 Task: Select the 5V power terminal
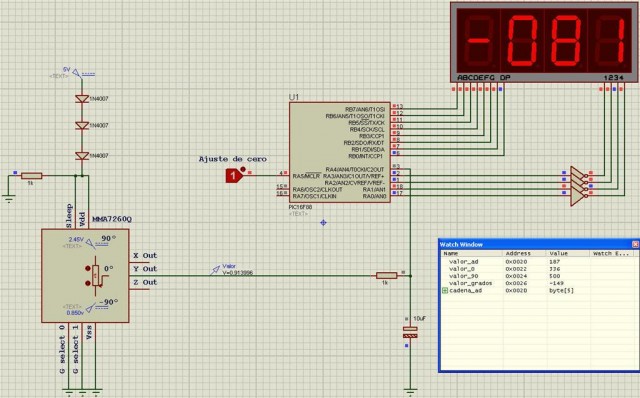coord(77,73)
